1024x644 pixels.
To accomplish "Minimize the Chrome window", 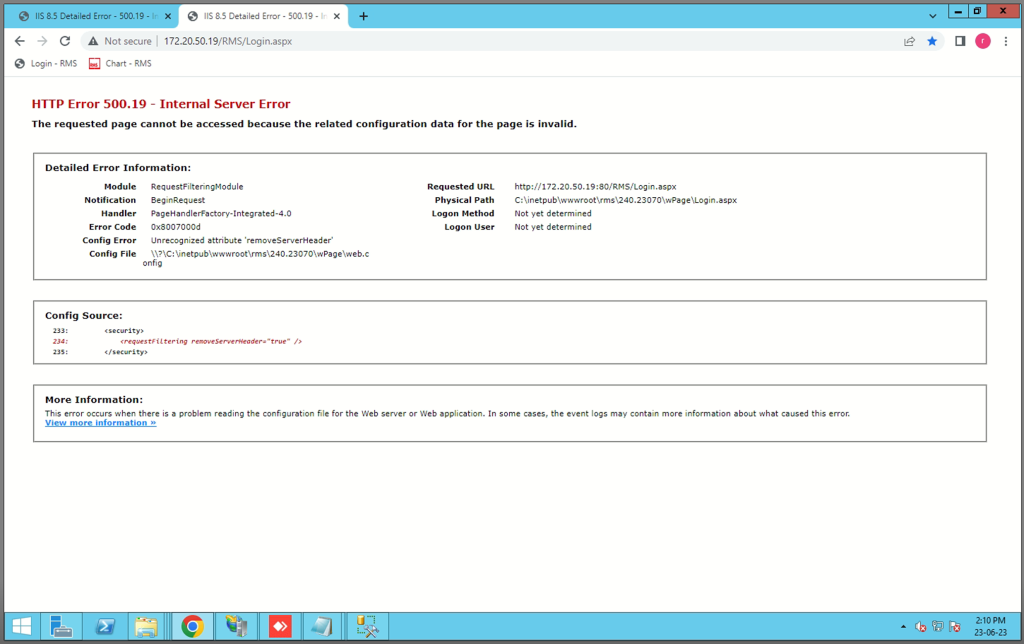I will [x=958, y=11].
